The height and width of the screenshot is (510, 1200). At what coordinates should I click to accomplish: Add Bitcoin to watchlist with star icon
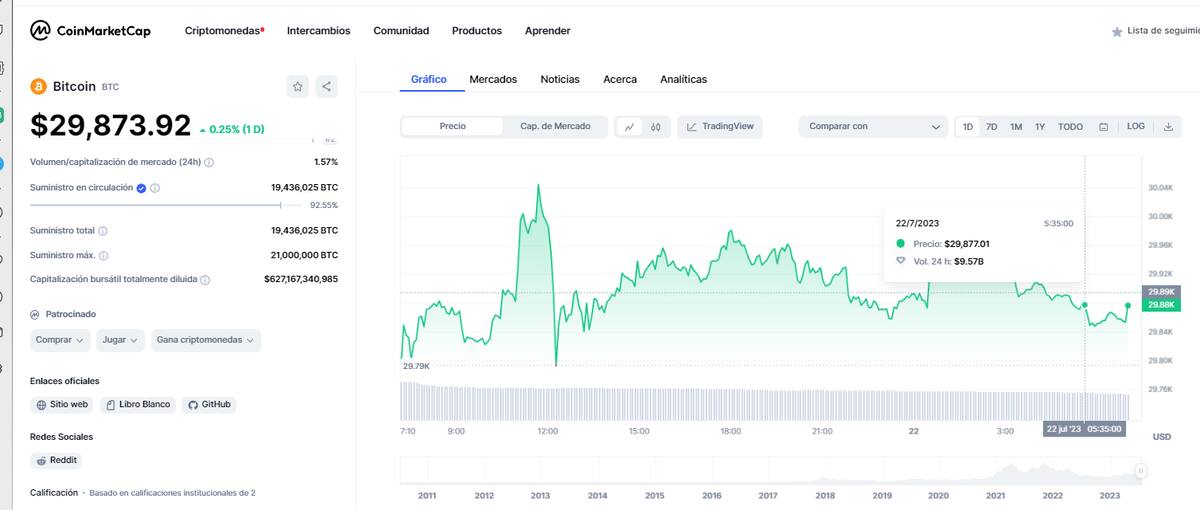pyautogui.click(x=298, y=87)
